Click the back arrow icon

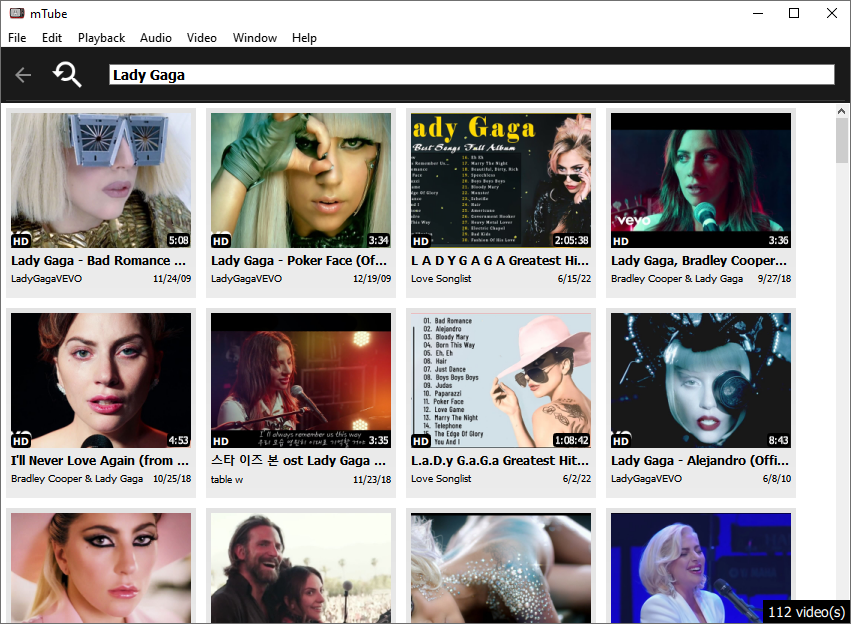tap(23, 75)
